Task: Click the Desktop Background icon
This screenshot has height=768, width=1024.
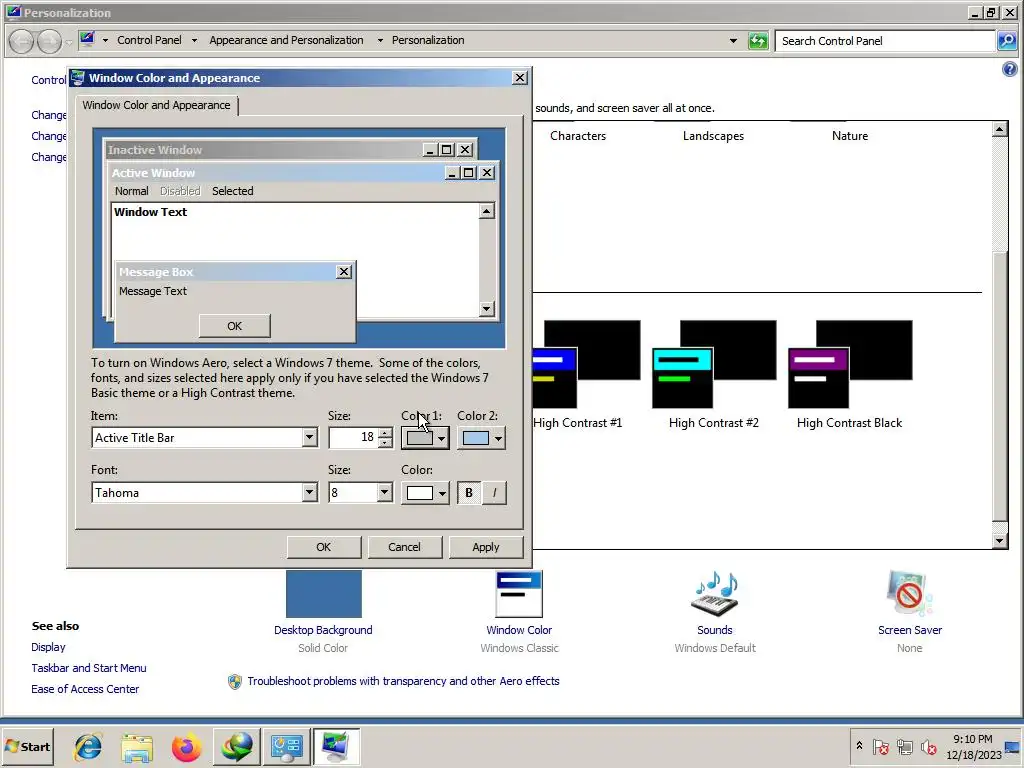Action: click(x=323, y=594)
